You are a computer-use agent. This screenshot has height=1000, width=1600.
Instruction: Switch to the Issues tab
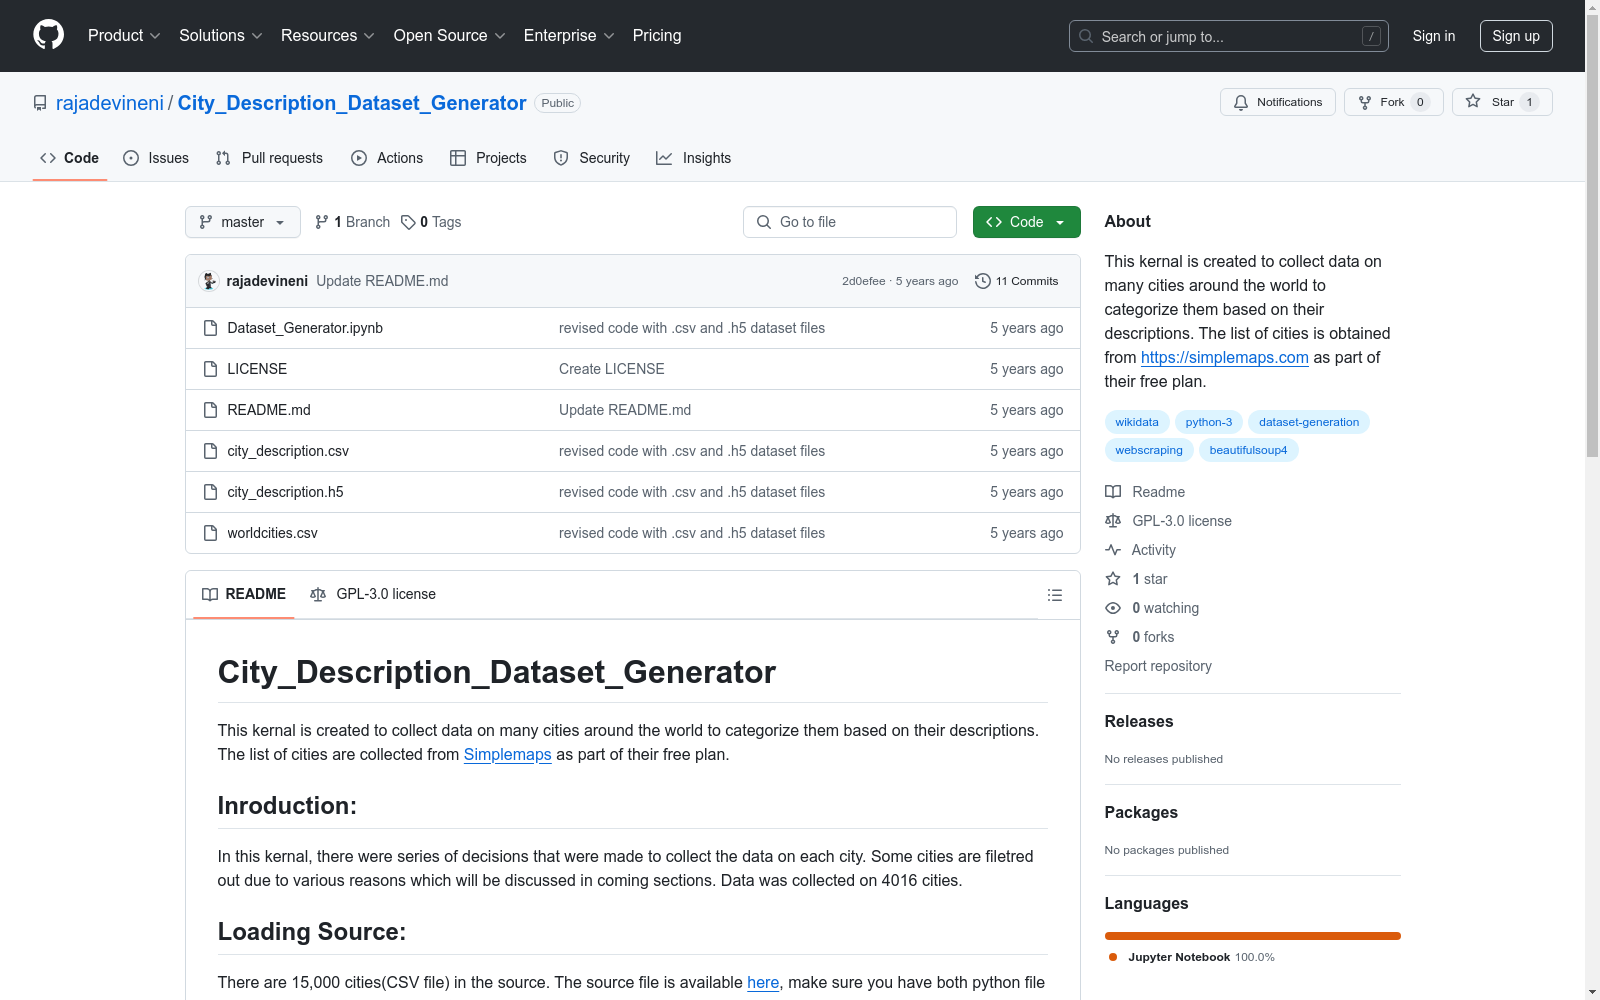tap(156, 158)
